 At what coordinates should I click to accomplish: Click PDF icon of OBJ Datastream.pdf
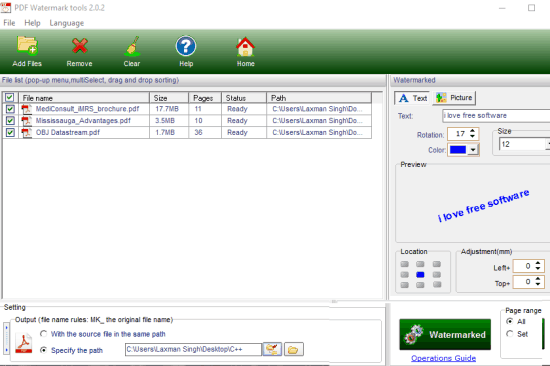pyautogui.click(x=26, y=133)
